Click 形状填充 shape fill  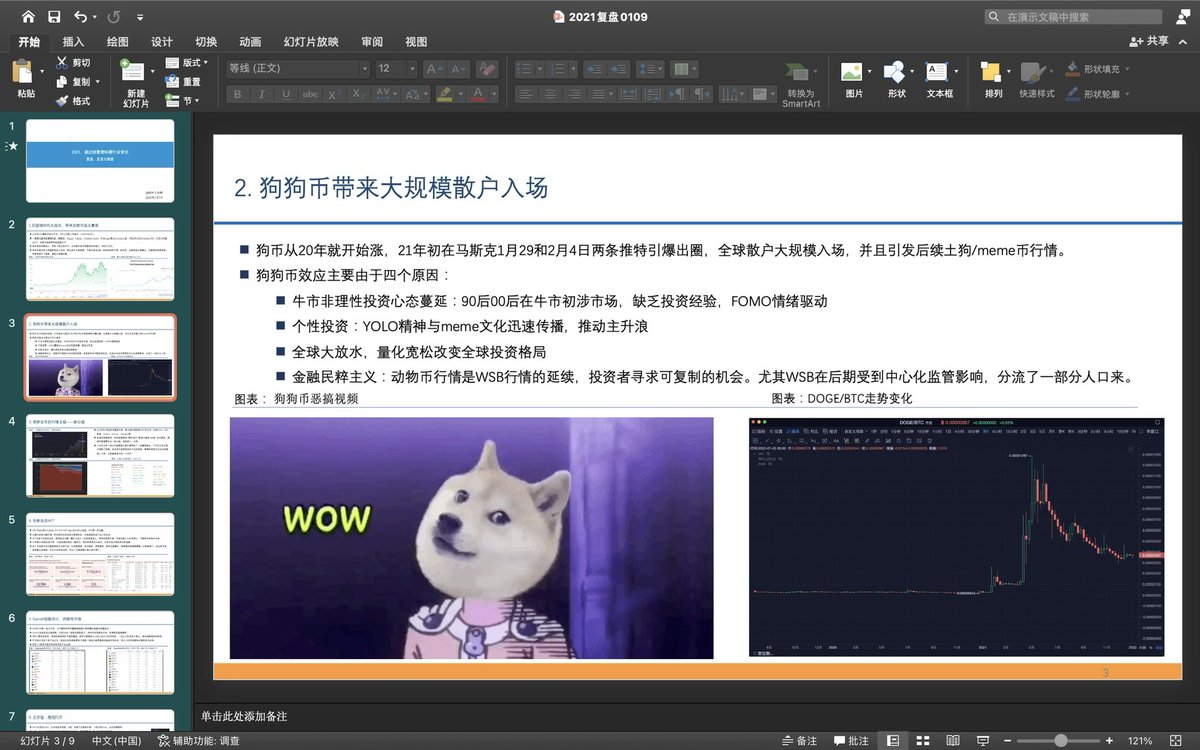[x=1099, y=69]
